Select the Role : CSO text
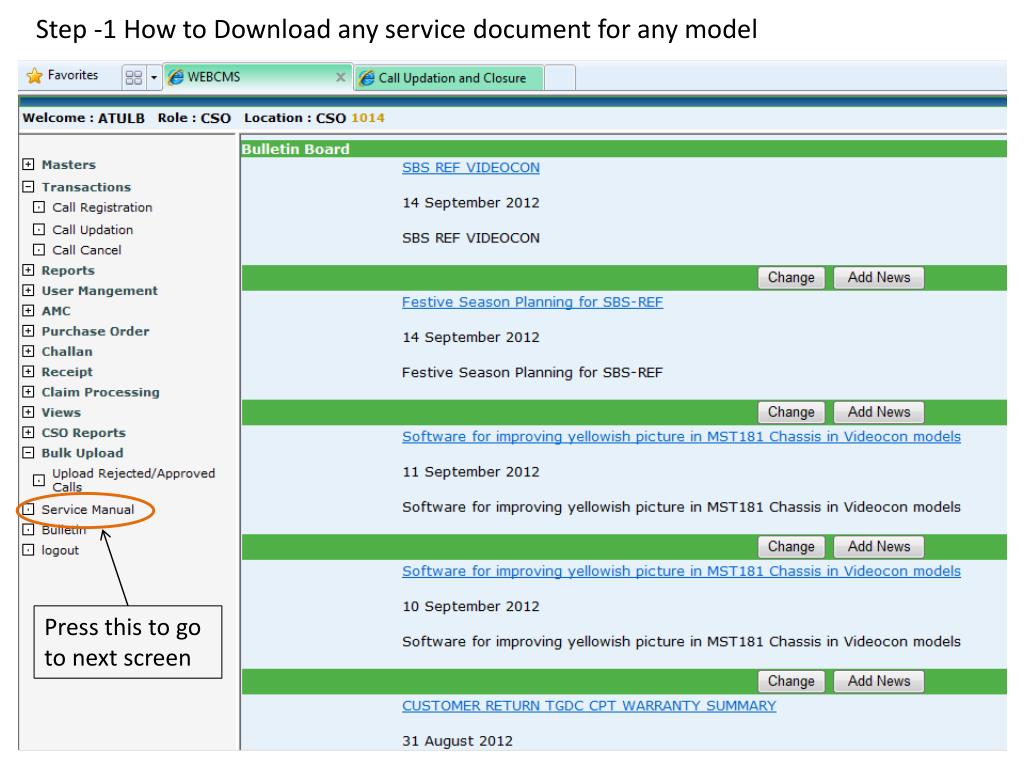 pos(194,118)
